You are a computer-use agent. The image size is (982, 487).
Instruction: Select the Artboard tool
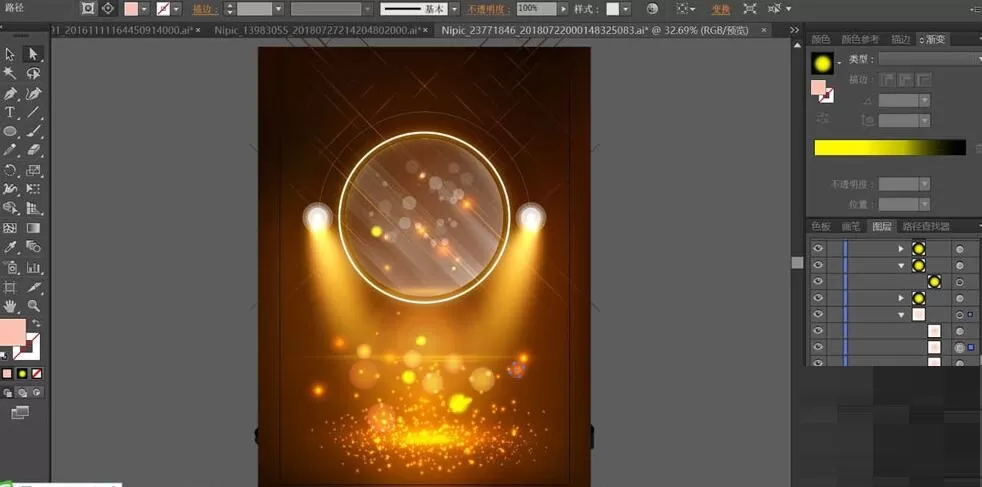pos(10,287)
